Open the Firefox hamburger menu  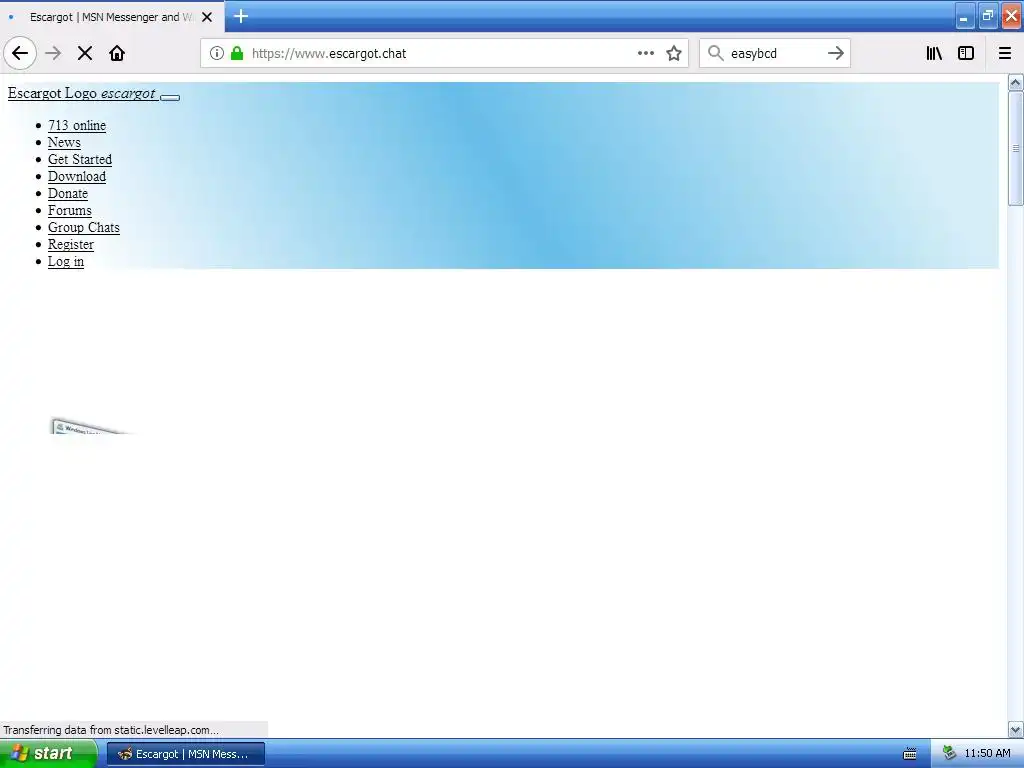click(x=1004, y=53)
